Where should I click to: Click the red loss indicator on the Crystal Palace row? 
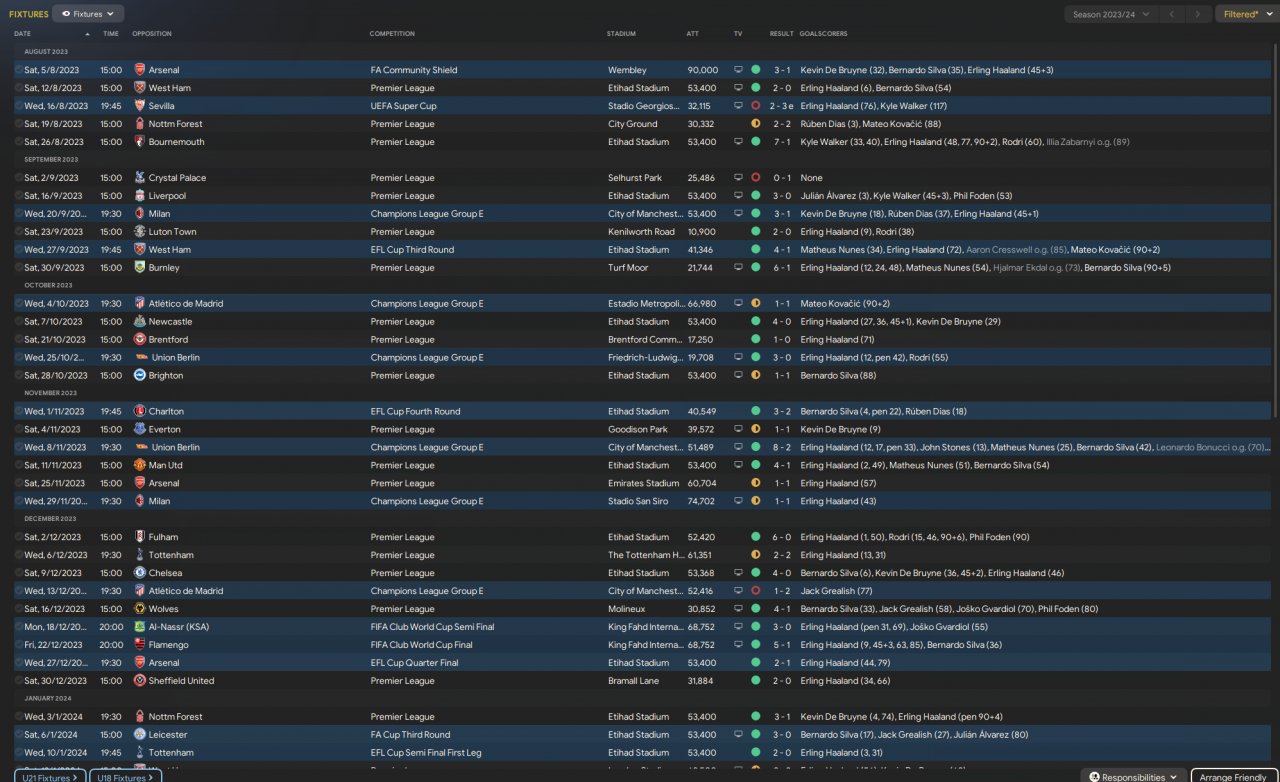click(x=755, y=178)
